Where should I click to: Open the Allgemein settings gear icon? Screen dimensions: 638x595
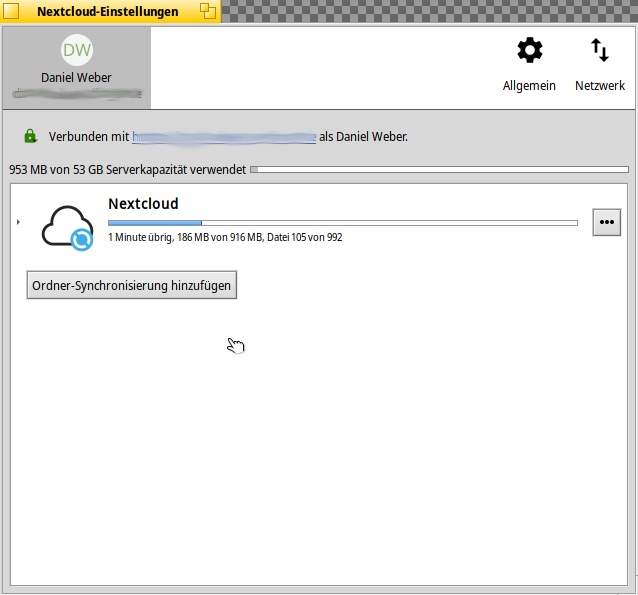click(529, 51)
